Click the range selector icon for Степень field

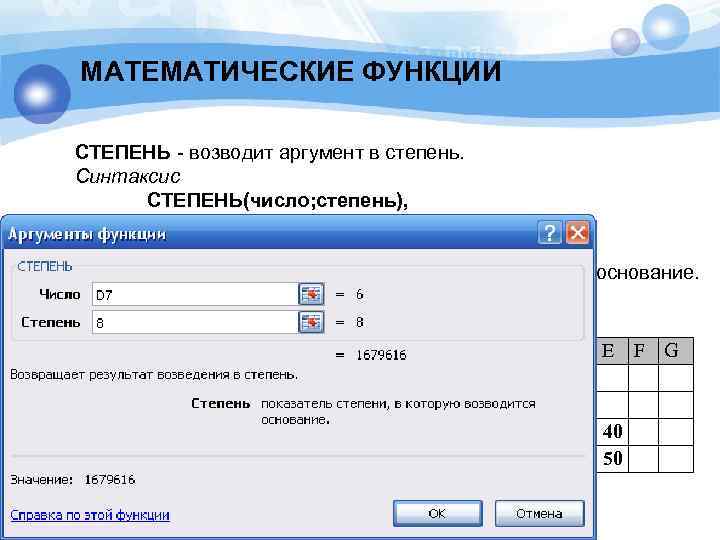click(x=311, y=322)
